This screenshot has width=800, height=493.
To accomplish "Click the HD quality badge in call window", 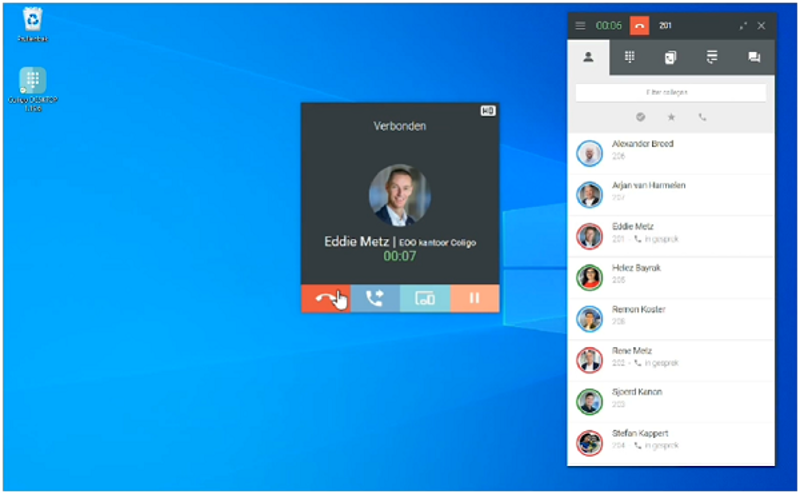I will 488,111.
